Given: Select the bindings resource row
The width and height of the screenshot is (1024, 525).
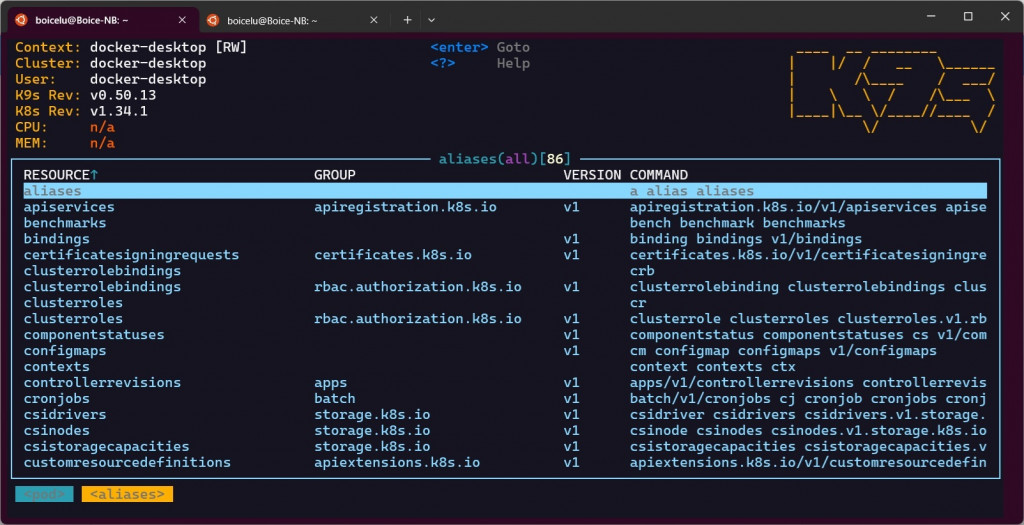Looking at the screenshot, I should (505, 239).
